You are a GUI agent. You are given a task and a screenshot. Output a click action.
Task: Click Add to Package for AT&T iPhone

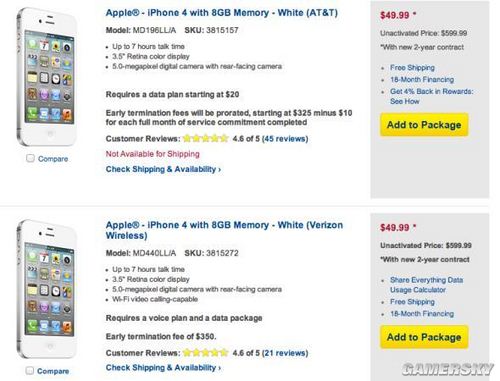424,125
